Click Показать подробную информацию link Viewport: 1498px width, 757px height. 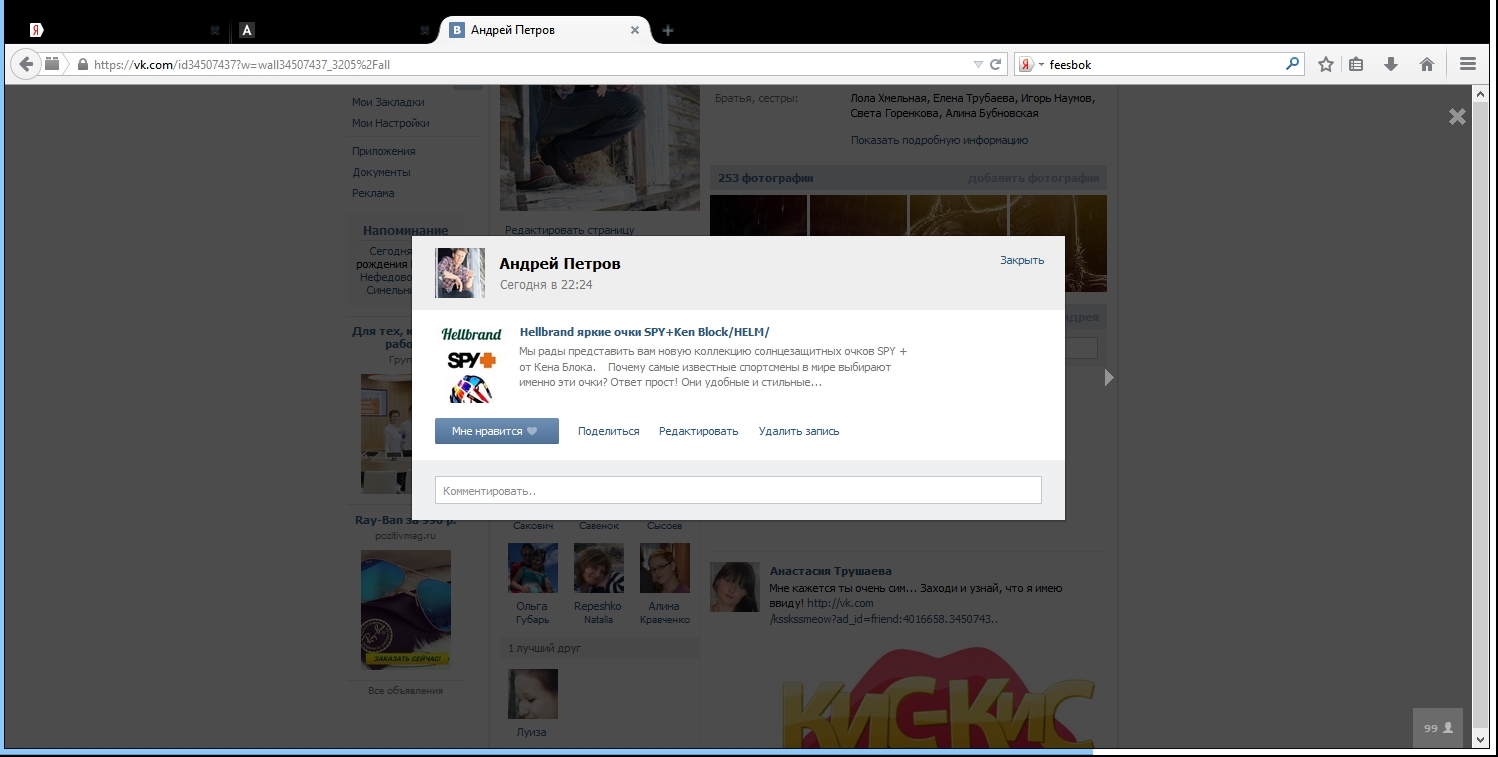click(939, 140)
